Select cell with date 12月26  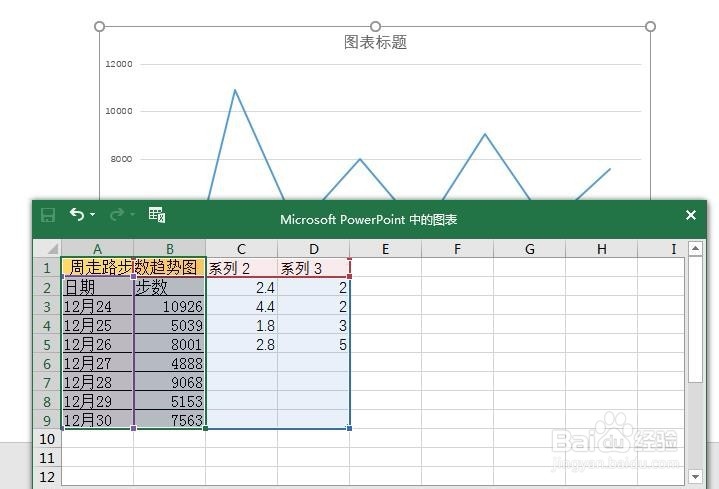tap(97, 344)
